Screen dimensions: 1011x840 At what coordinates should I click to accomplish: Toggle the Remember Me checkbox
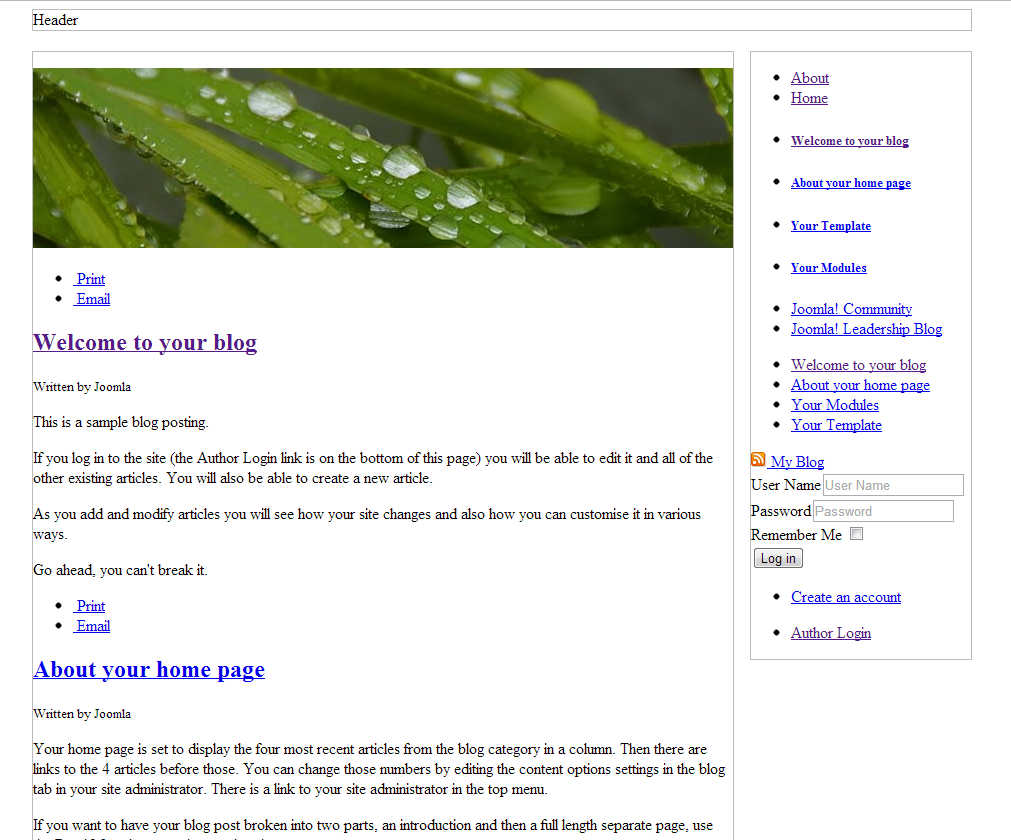856,534
